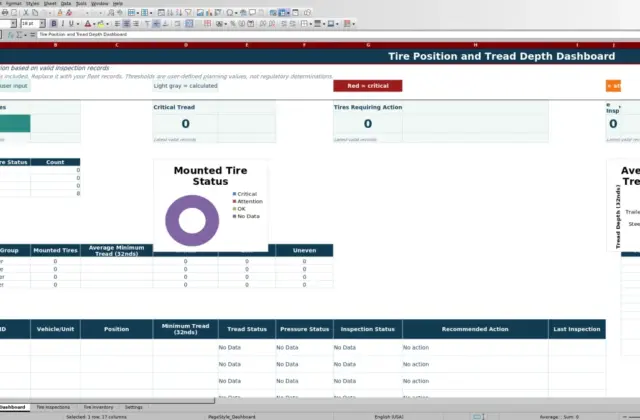Toggle Wrap Text
The image size is (640, 420).
click(x=177, y=24)
